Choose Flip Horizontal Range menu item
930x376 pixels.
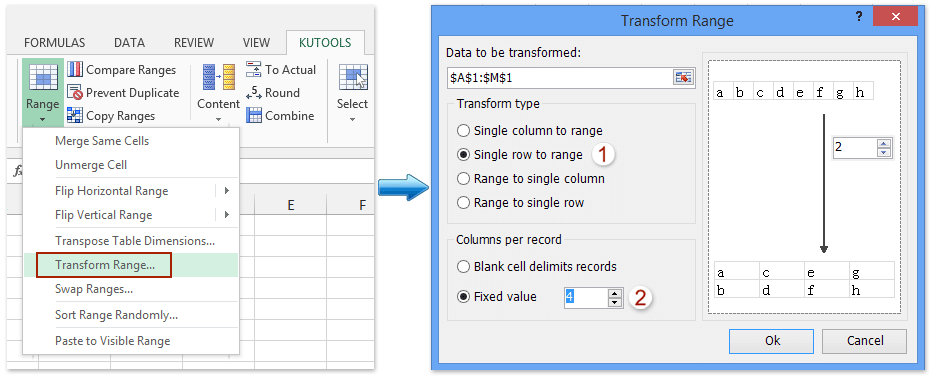click(x=130, y=191)
